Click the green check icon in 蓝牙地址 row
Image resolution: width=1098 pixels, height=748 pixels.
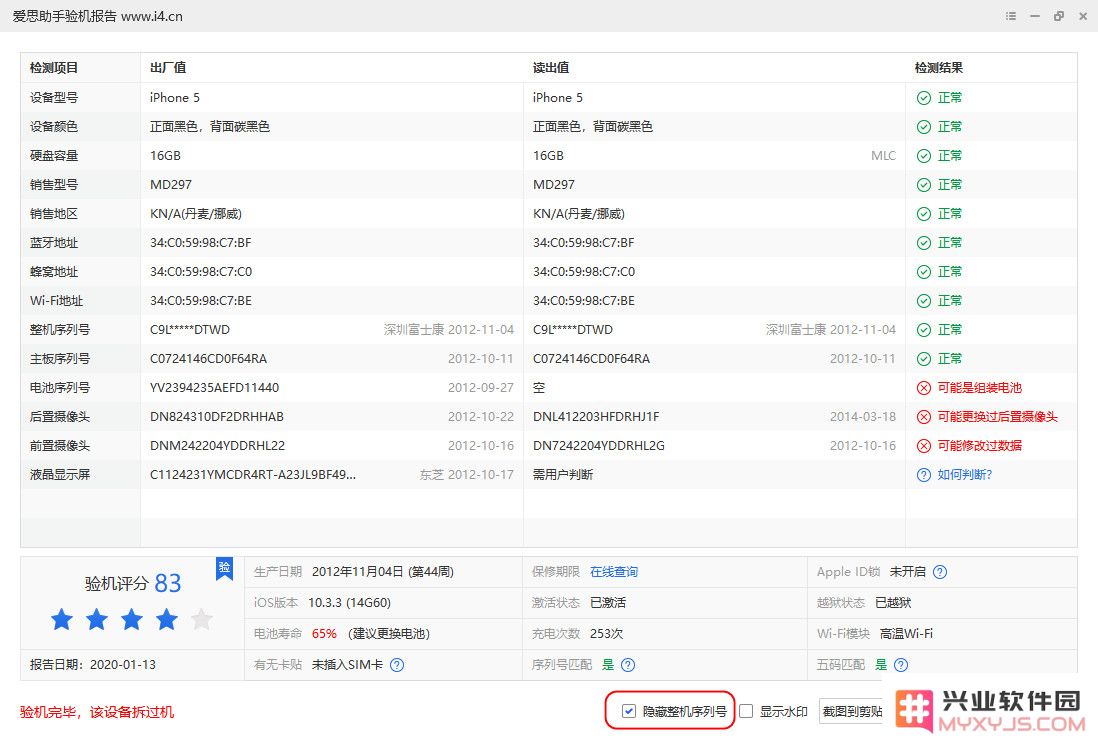click(924, 243)
